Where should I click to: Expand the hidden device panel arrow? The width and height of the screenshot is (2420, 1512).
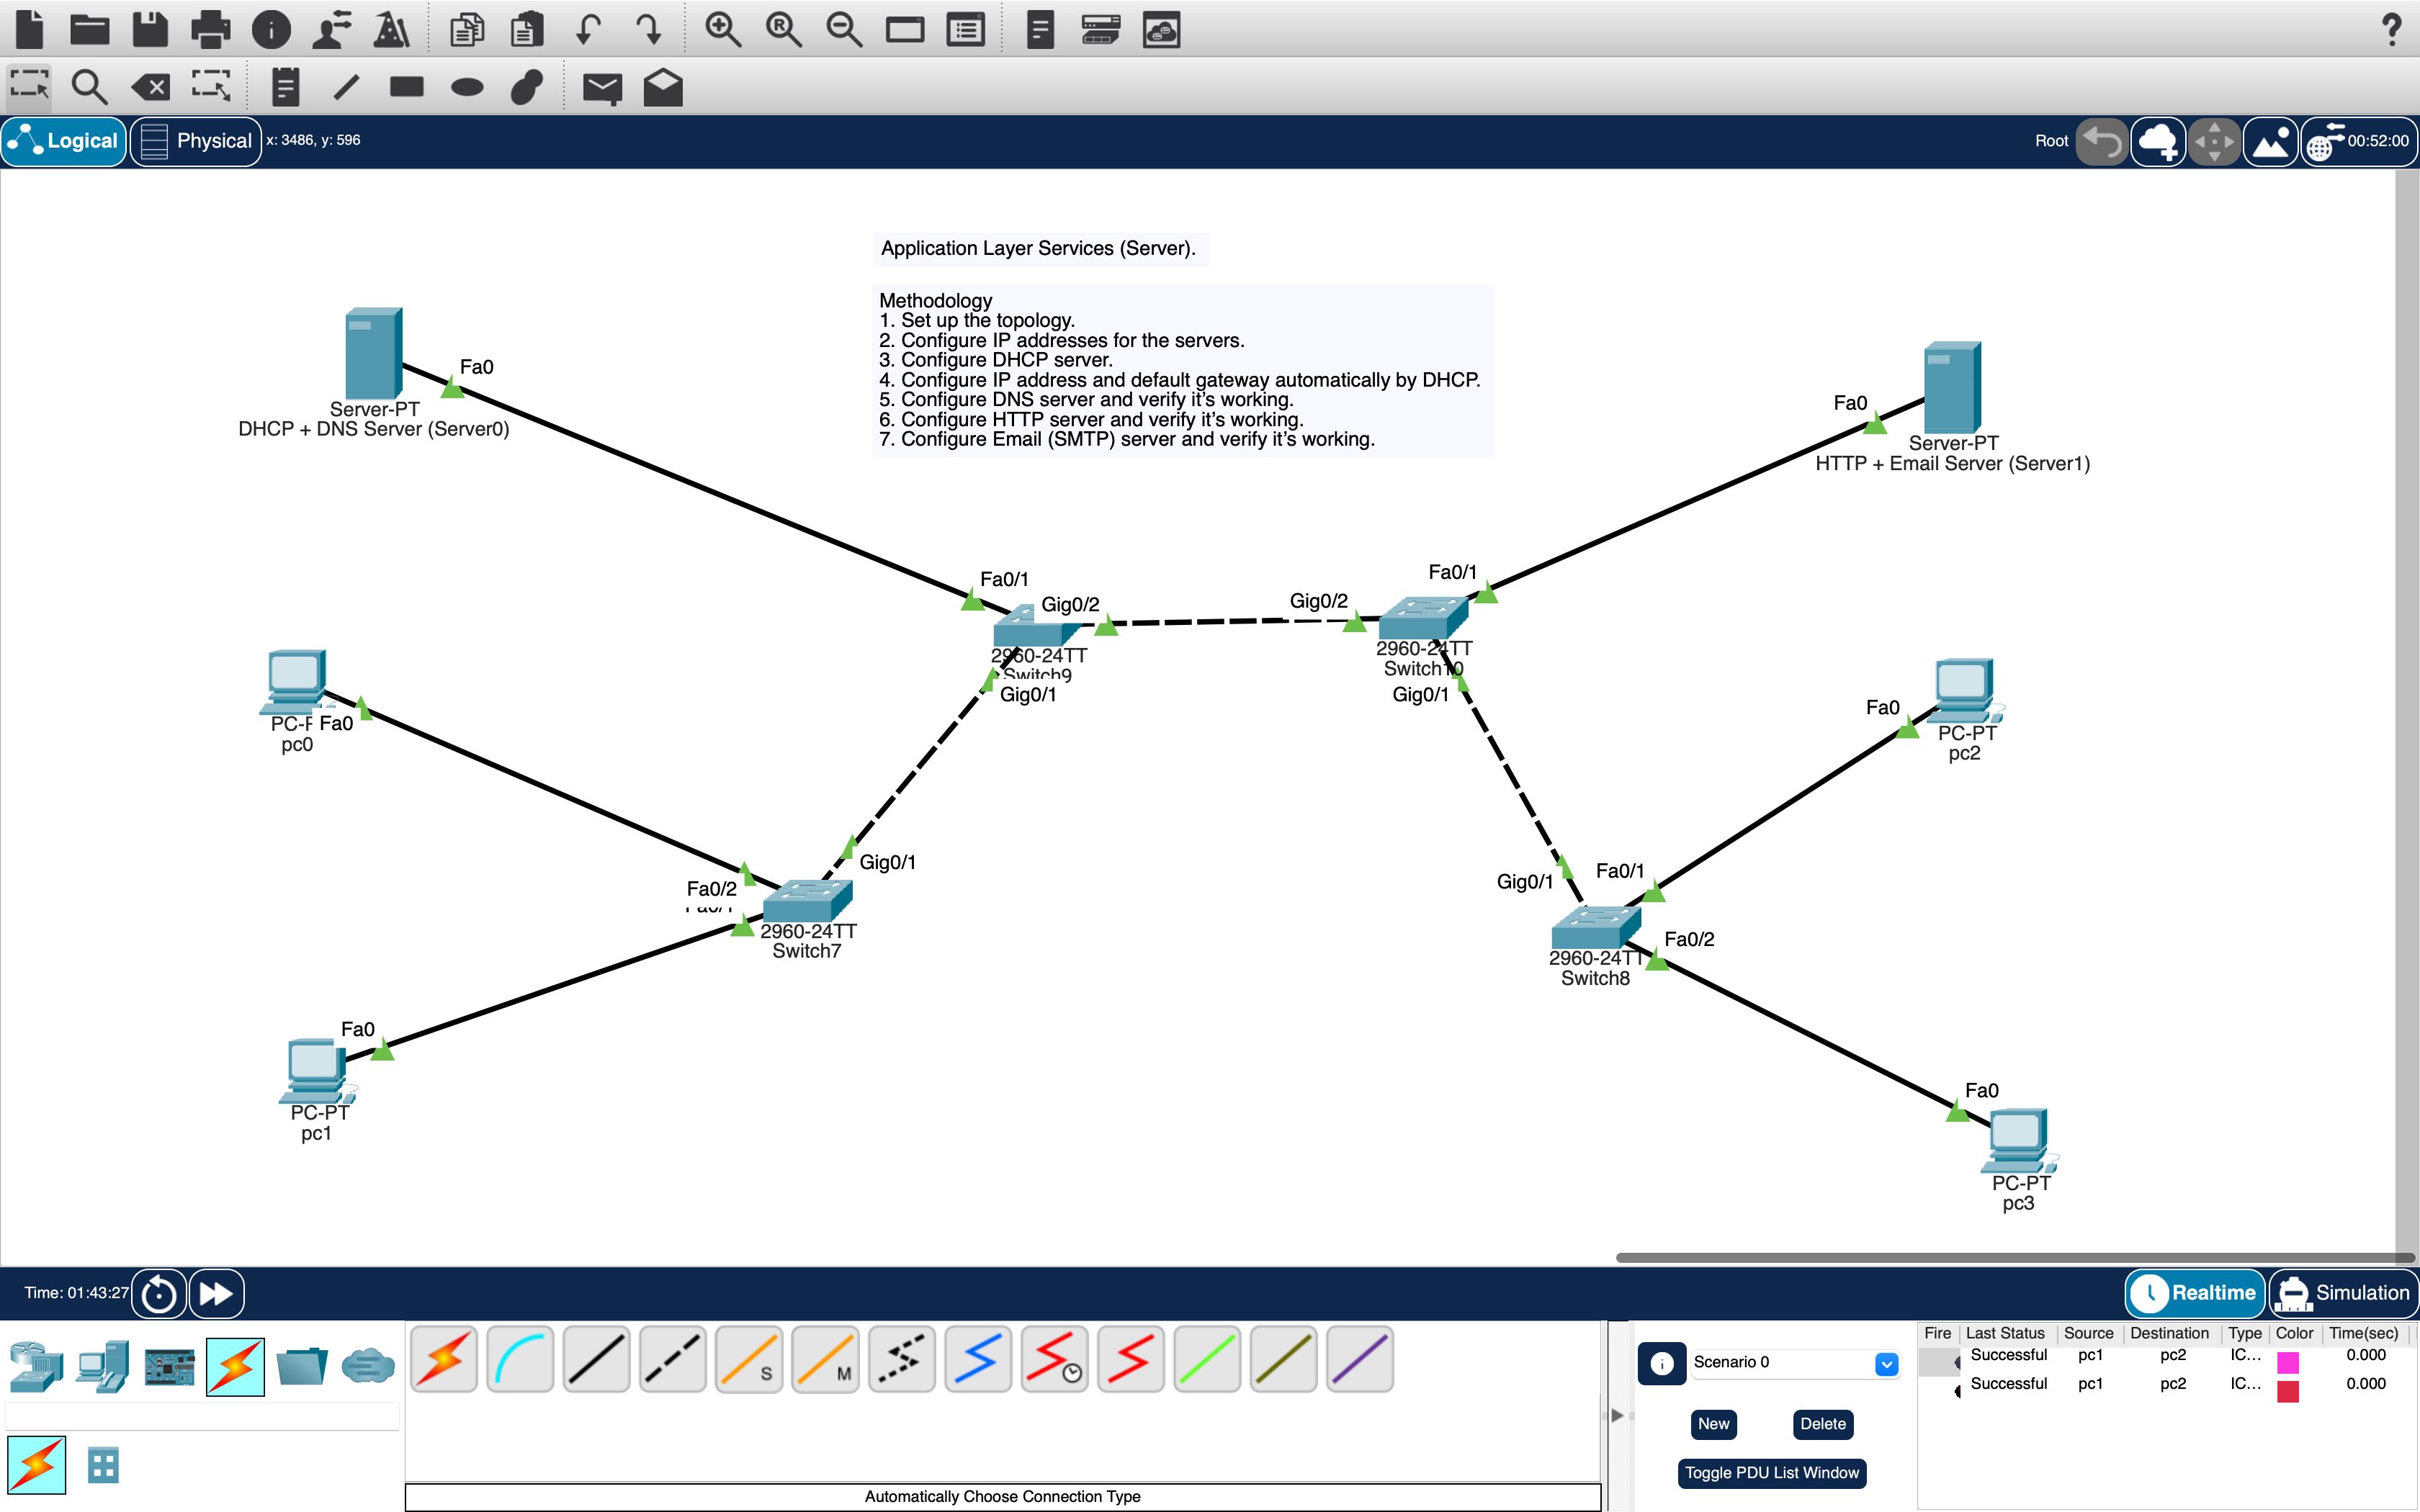click(x=1616, y=1415)
